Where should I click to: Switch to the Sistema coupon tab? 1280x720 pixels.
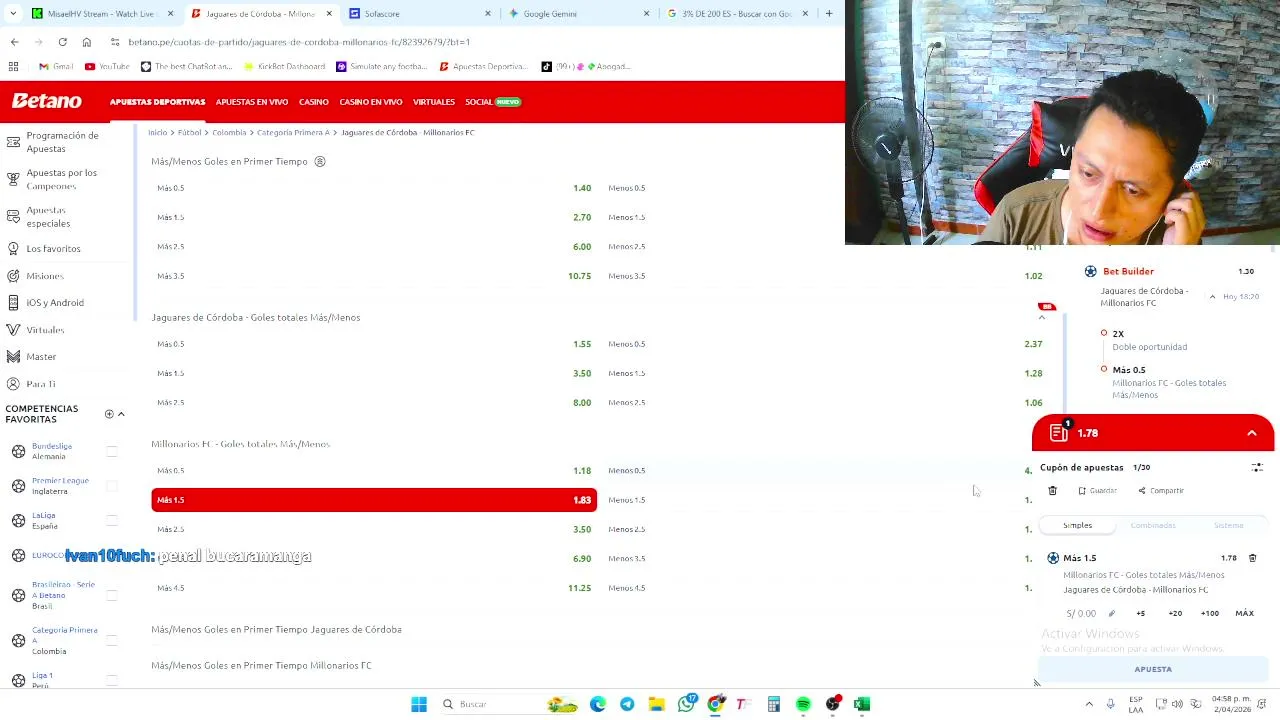click(x=1228, y=525)
